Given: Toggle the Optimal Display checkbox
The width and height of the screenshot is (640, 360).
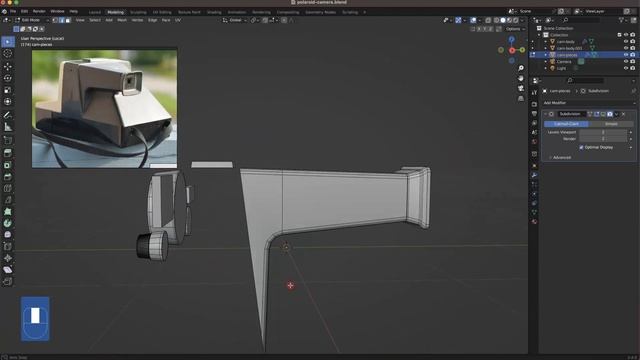Looking at the screenshot, I should point(581,147).
